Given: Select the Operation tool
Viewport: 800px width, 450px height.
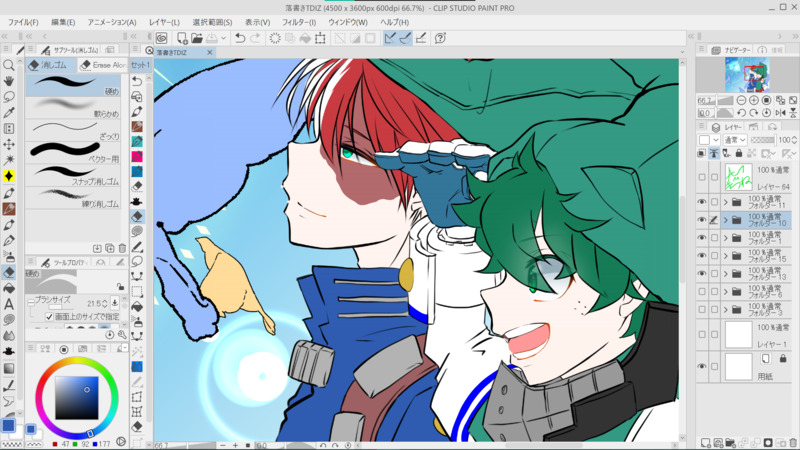Looking at the screenshot, I should 9,129.
